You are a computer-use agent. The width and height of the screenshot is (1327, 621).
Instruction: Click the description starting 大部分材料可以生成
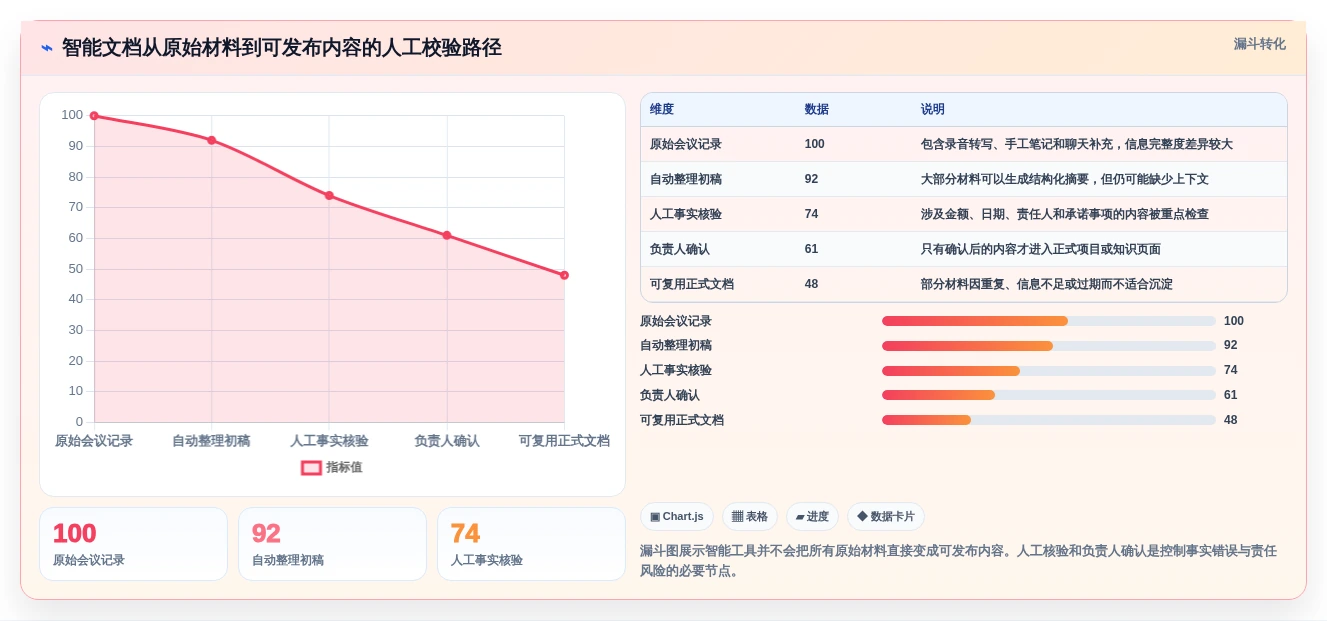[1064, 179]
